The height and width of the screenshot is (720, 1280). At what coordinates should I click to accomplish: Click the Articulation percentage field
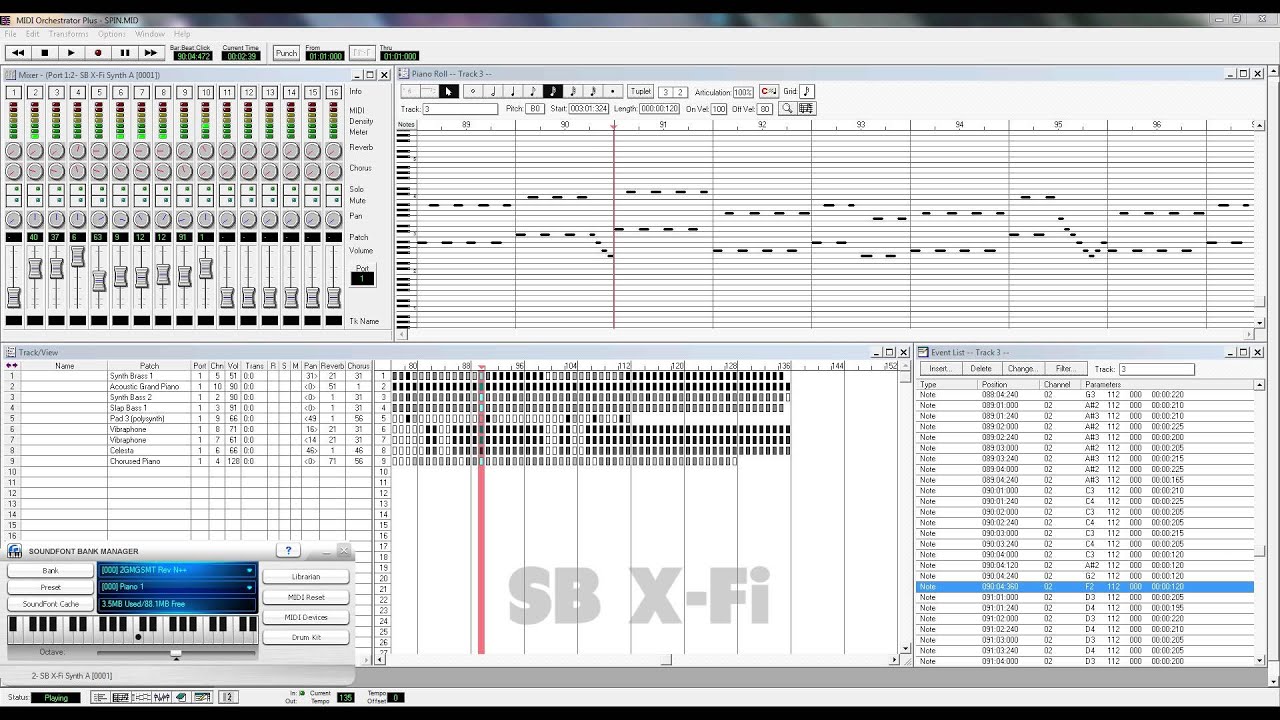pos(743,93)
